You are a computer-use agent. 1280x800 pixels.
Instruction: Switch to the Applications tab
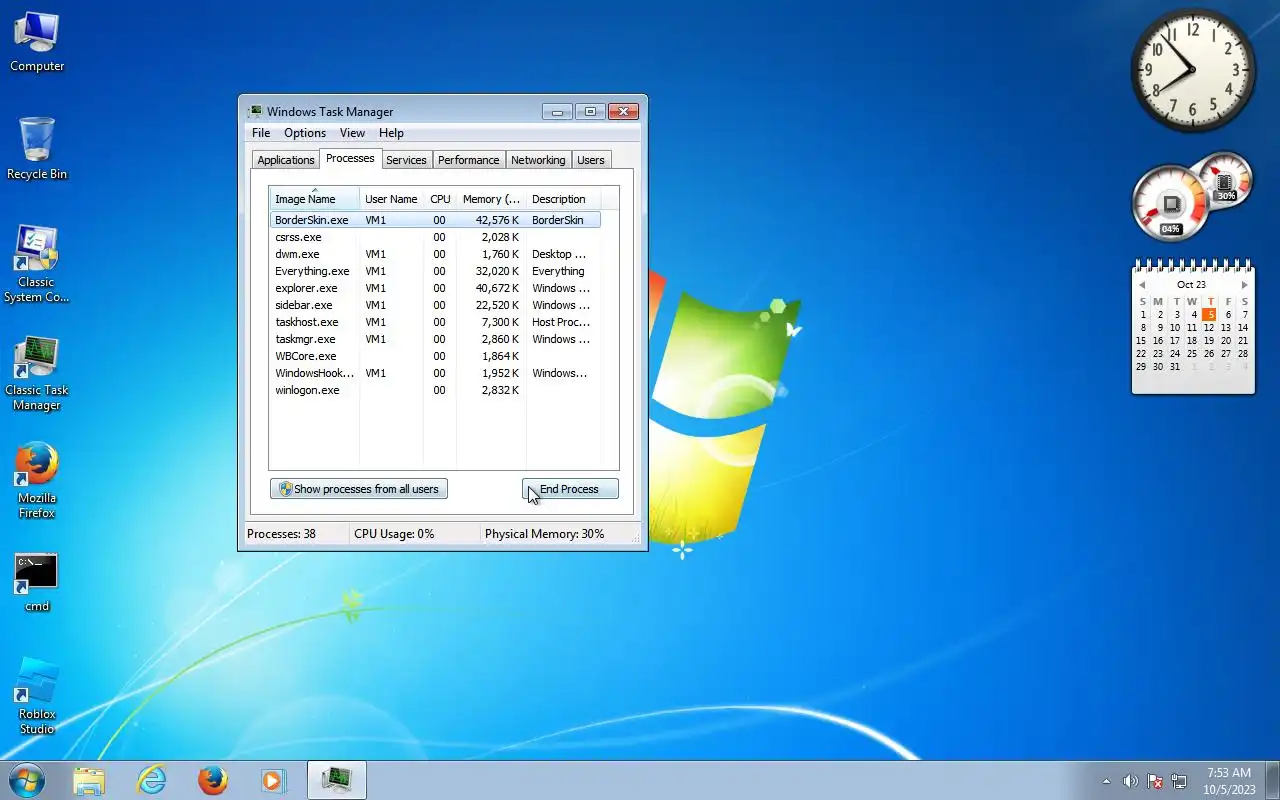[x=286, y=160]
